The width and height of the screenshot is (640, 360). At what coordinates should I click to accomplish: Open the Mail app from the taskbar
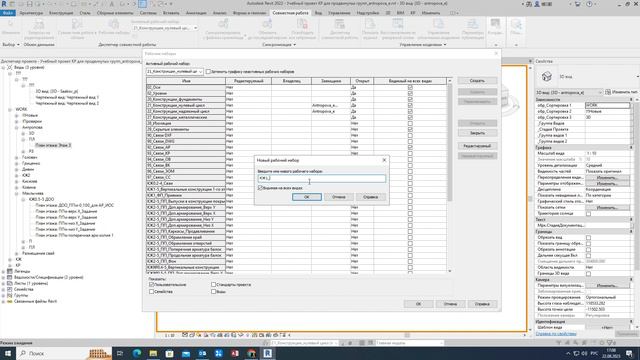[x=186, y=353]
